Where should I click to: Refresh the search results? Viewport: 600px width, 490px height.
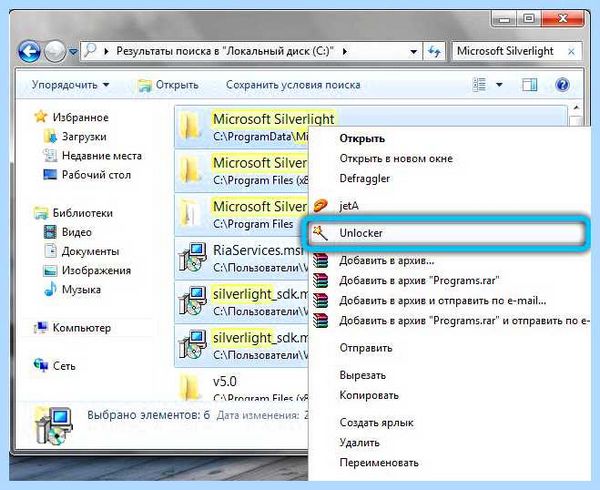434,51
